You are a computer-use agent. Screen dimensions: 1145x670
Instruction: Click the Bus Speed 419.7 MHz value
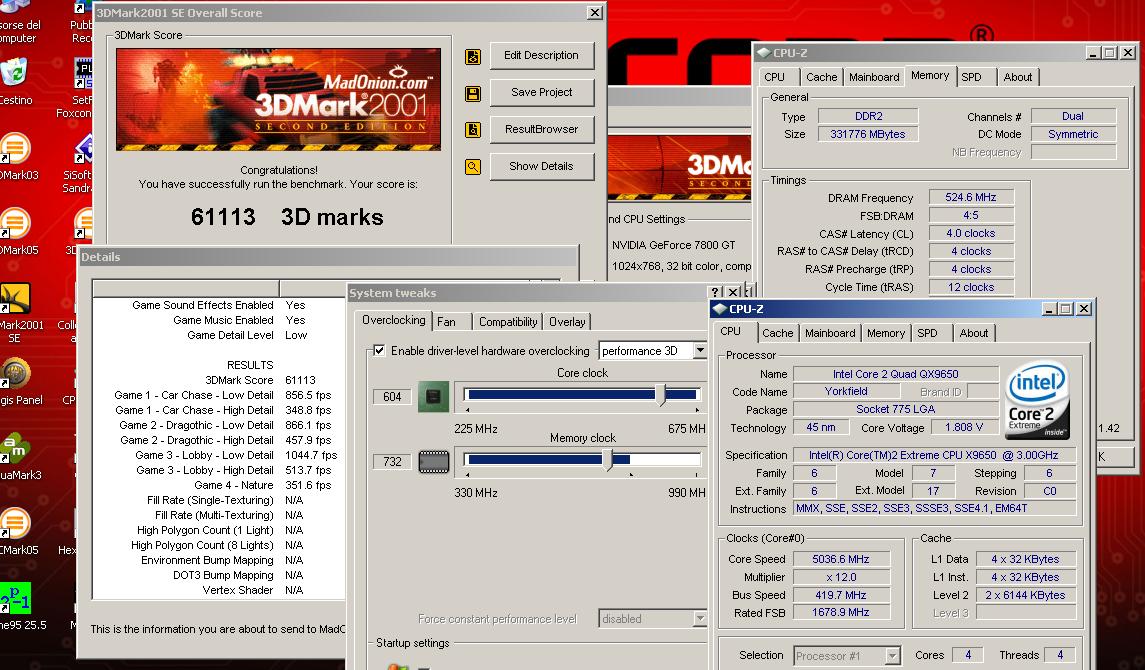[840, 595]
